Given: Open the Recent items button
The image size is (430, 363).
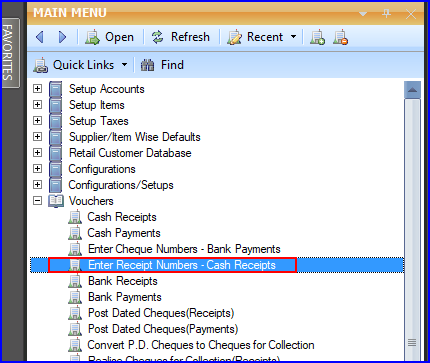Looking at the screenshot, I should pos(255,37).
